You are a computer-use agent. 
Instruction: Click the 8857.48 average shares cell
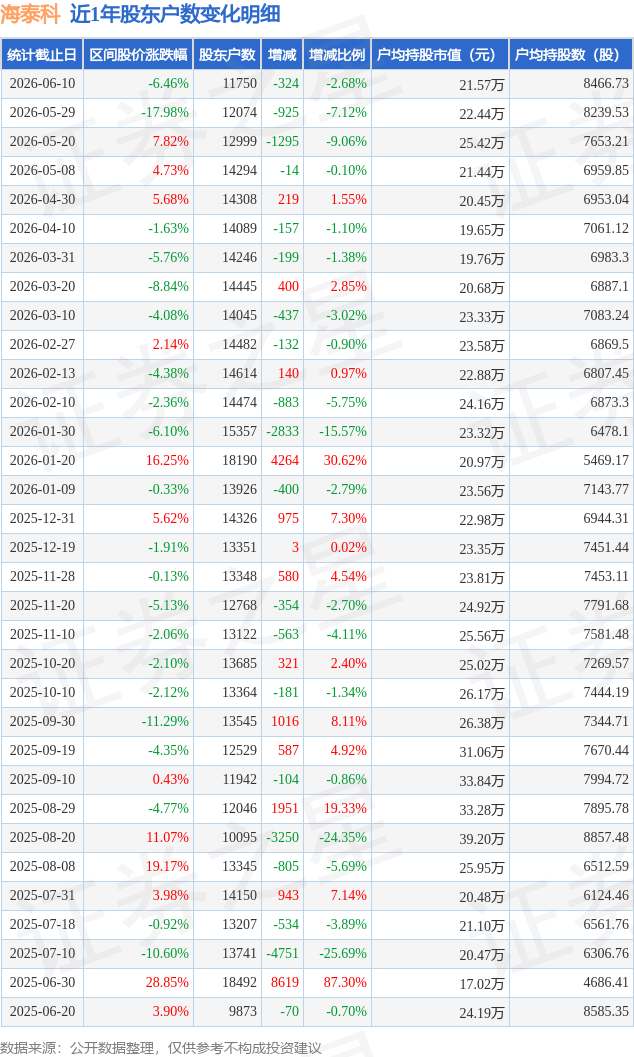(606, 837)
